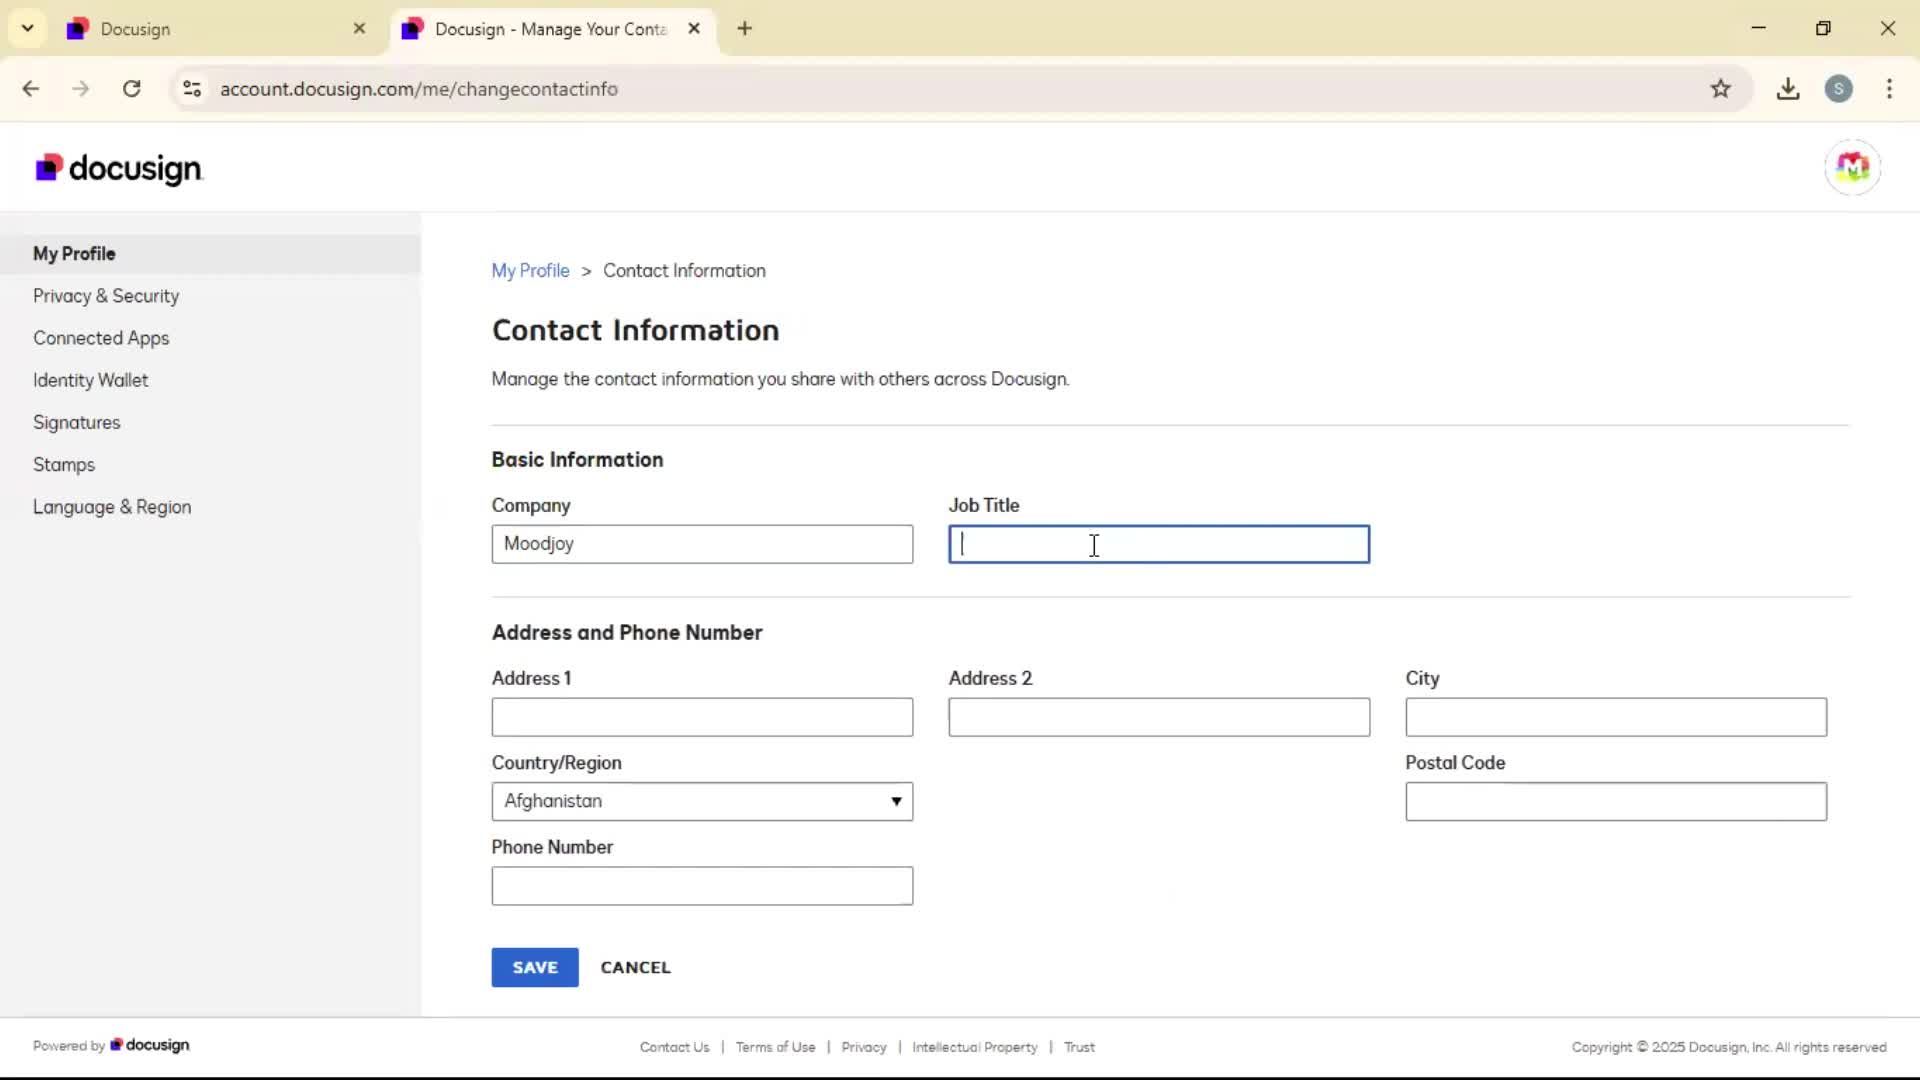Open Chrome profile S icon

[x=1838, y=89]
